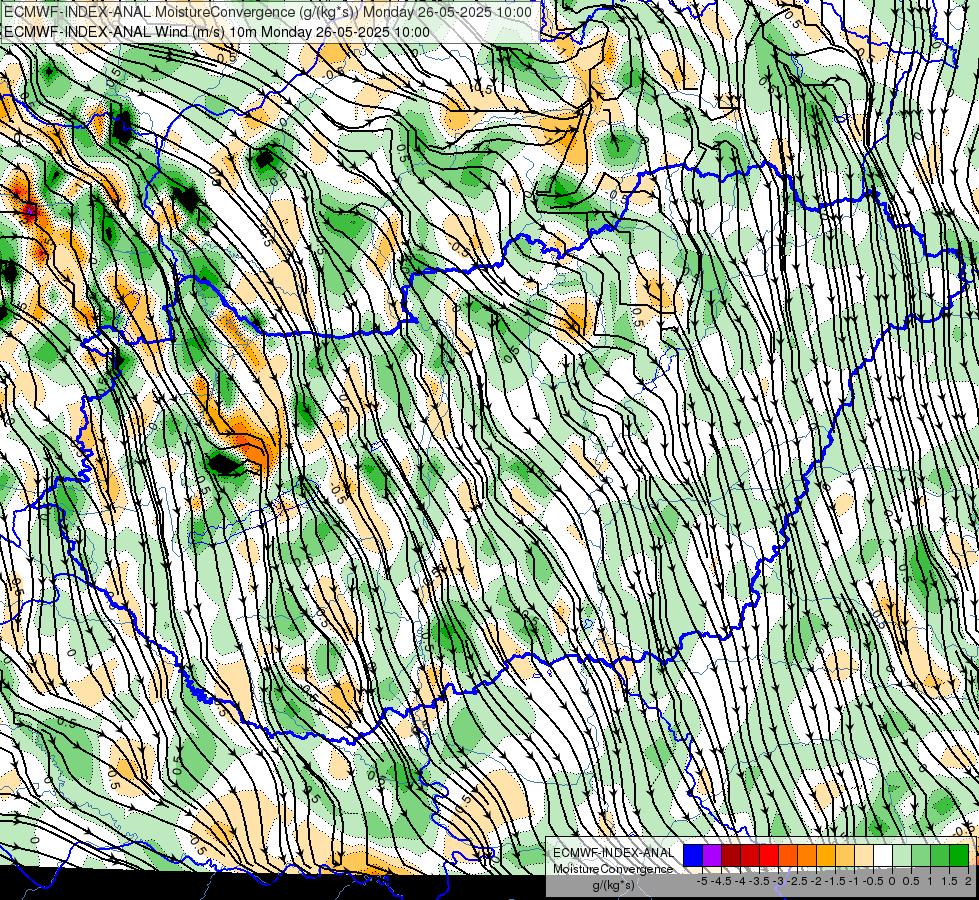
Task: Click the -4 legend tick value
Action: (740, 881)
